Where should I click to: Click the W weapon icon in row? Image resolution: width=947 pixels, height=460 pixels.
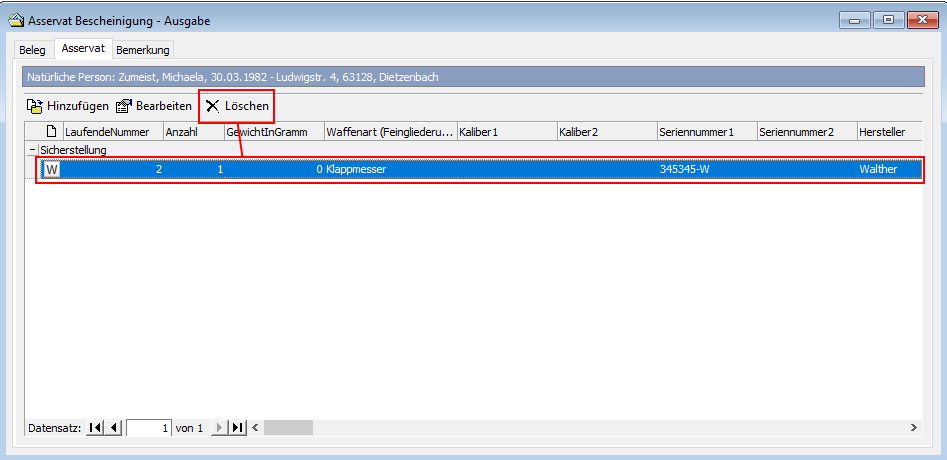pyautogui.click(x=52, y=170)
